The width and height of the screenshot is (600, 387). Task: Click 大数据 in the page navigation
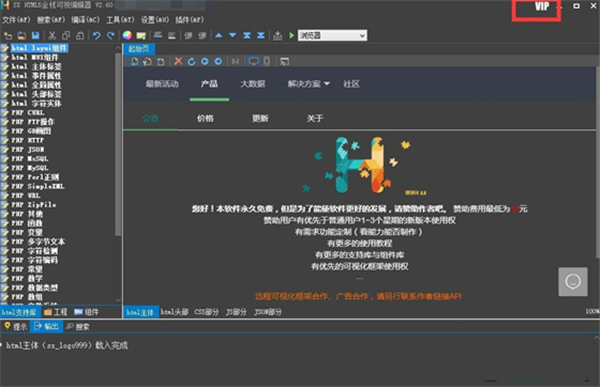[x=253, y=84]
